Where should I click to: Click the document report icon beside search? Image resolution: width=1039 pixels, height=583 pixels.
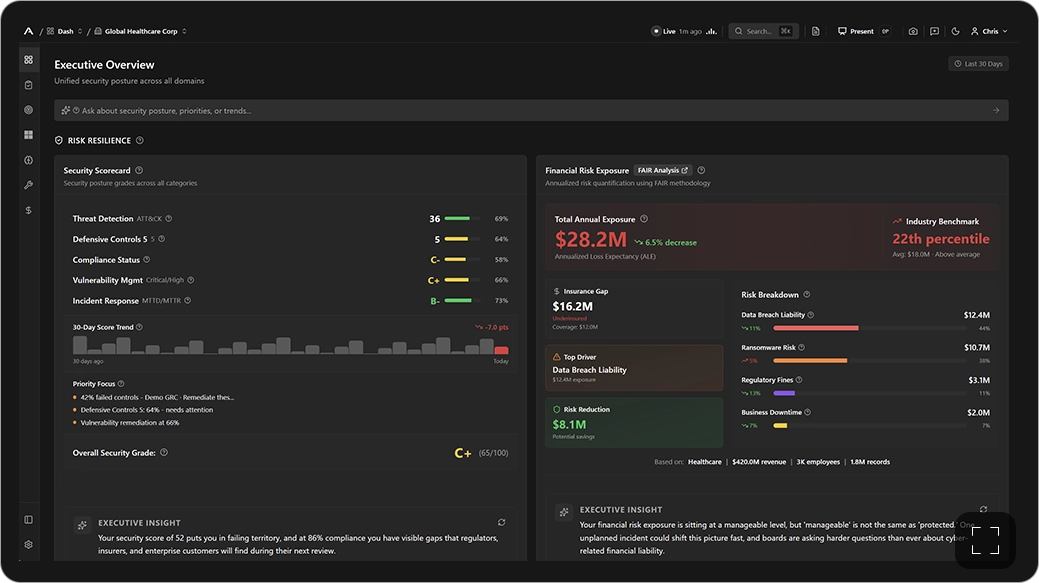(x=816, y=31)
